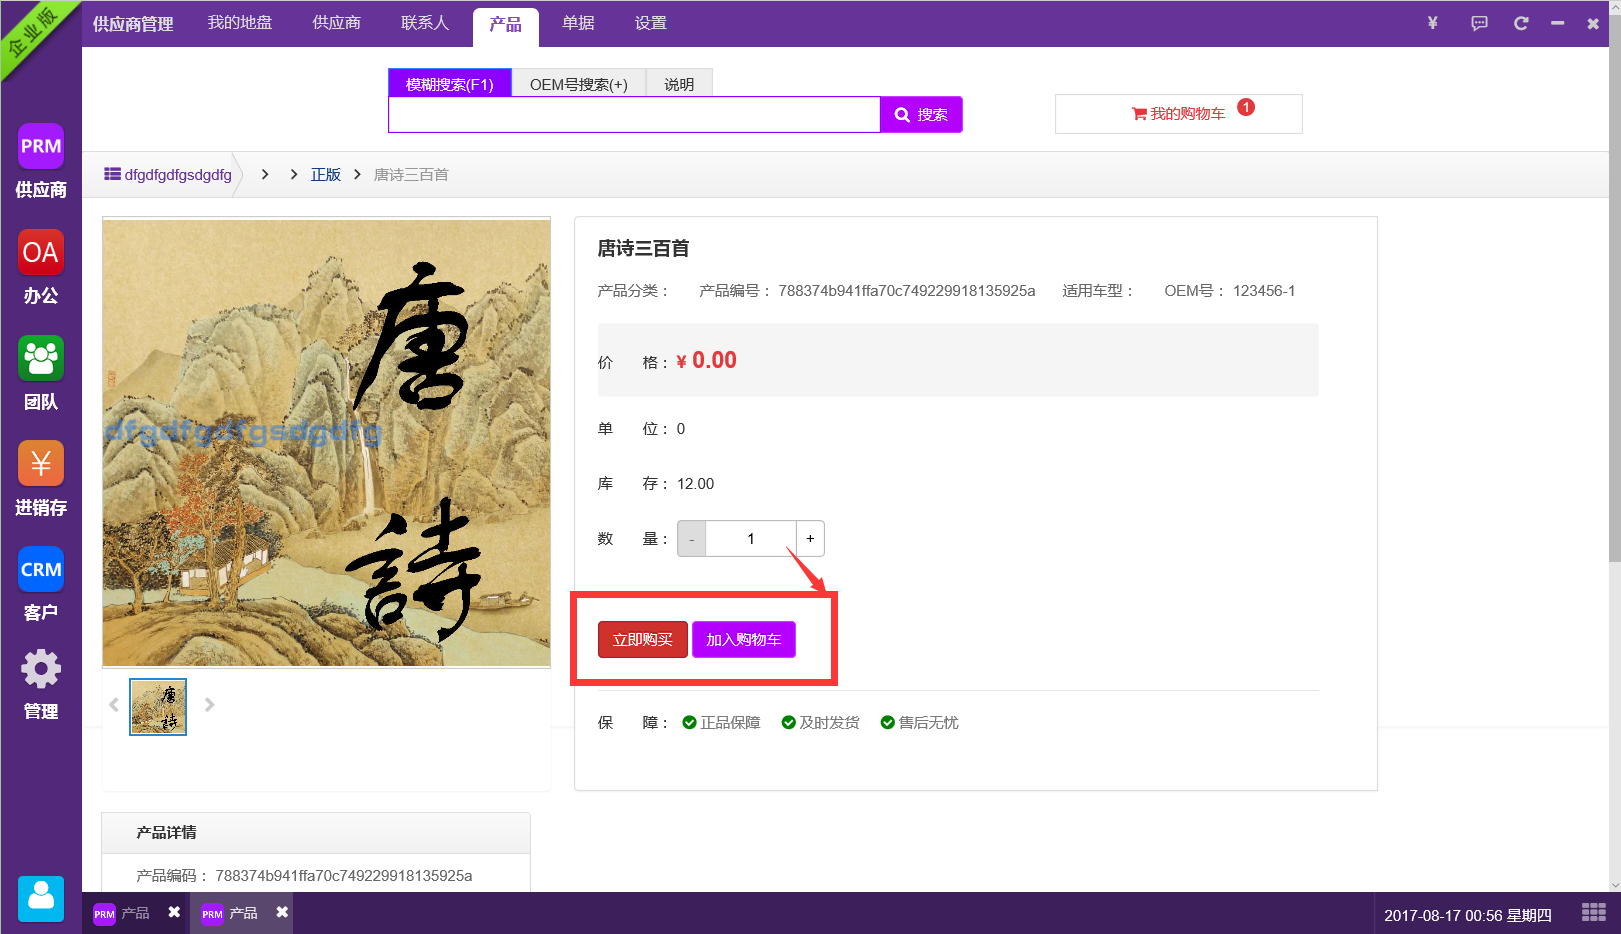This screenshot has height=934, width=1621.
Task: Open the chat message icon in title bar
Action: 1479,23
